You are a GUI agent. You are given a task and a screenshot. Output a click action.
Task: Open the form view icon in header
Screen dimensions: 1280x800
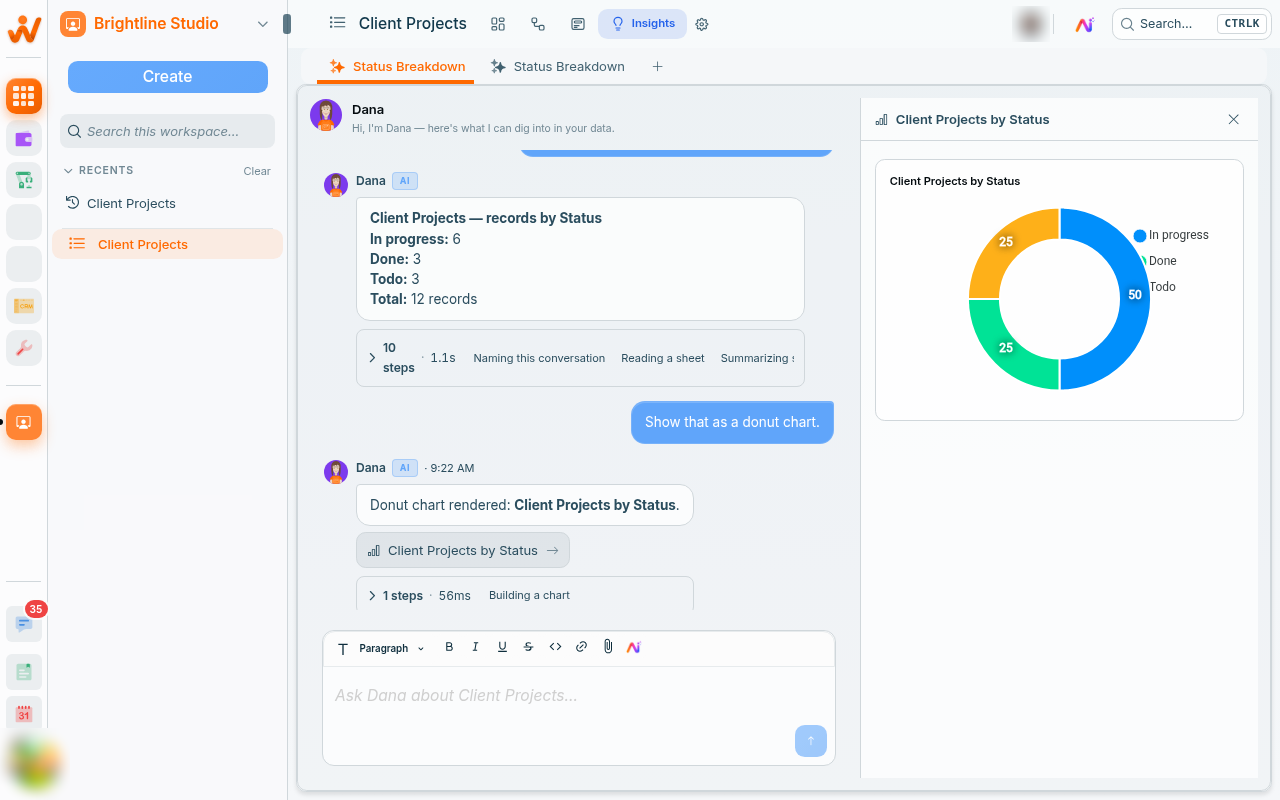tap(578, 24)
